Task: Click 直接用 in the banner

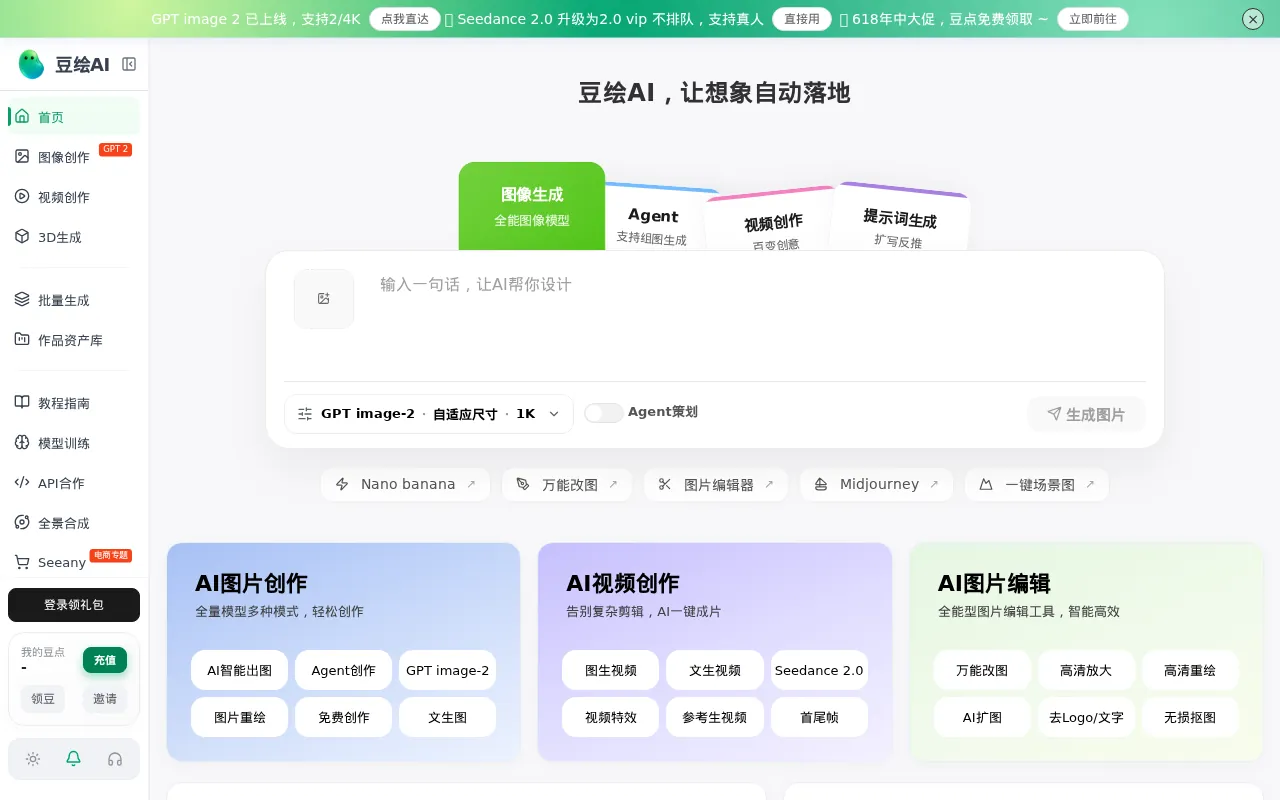Action: pos(802,19)
